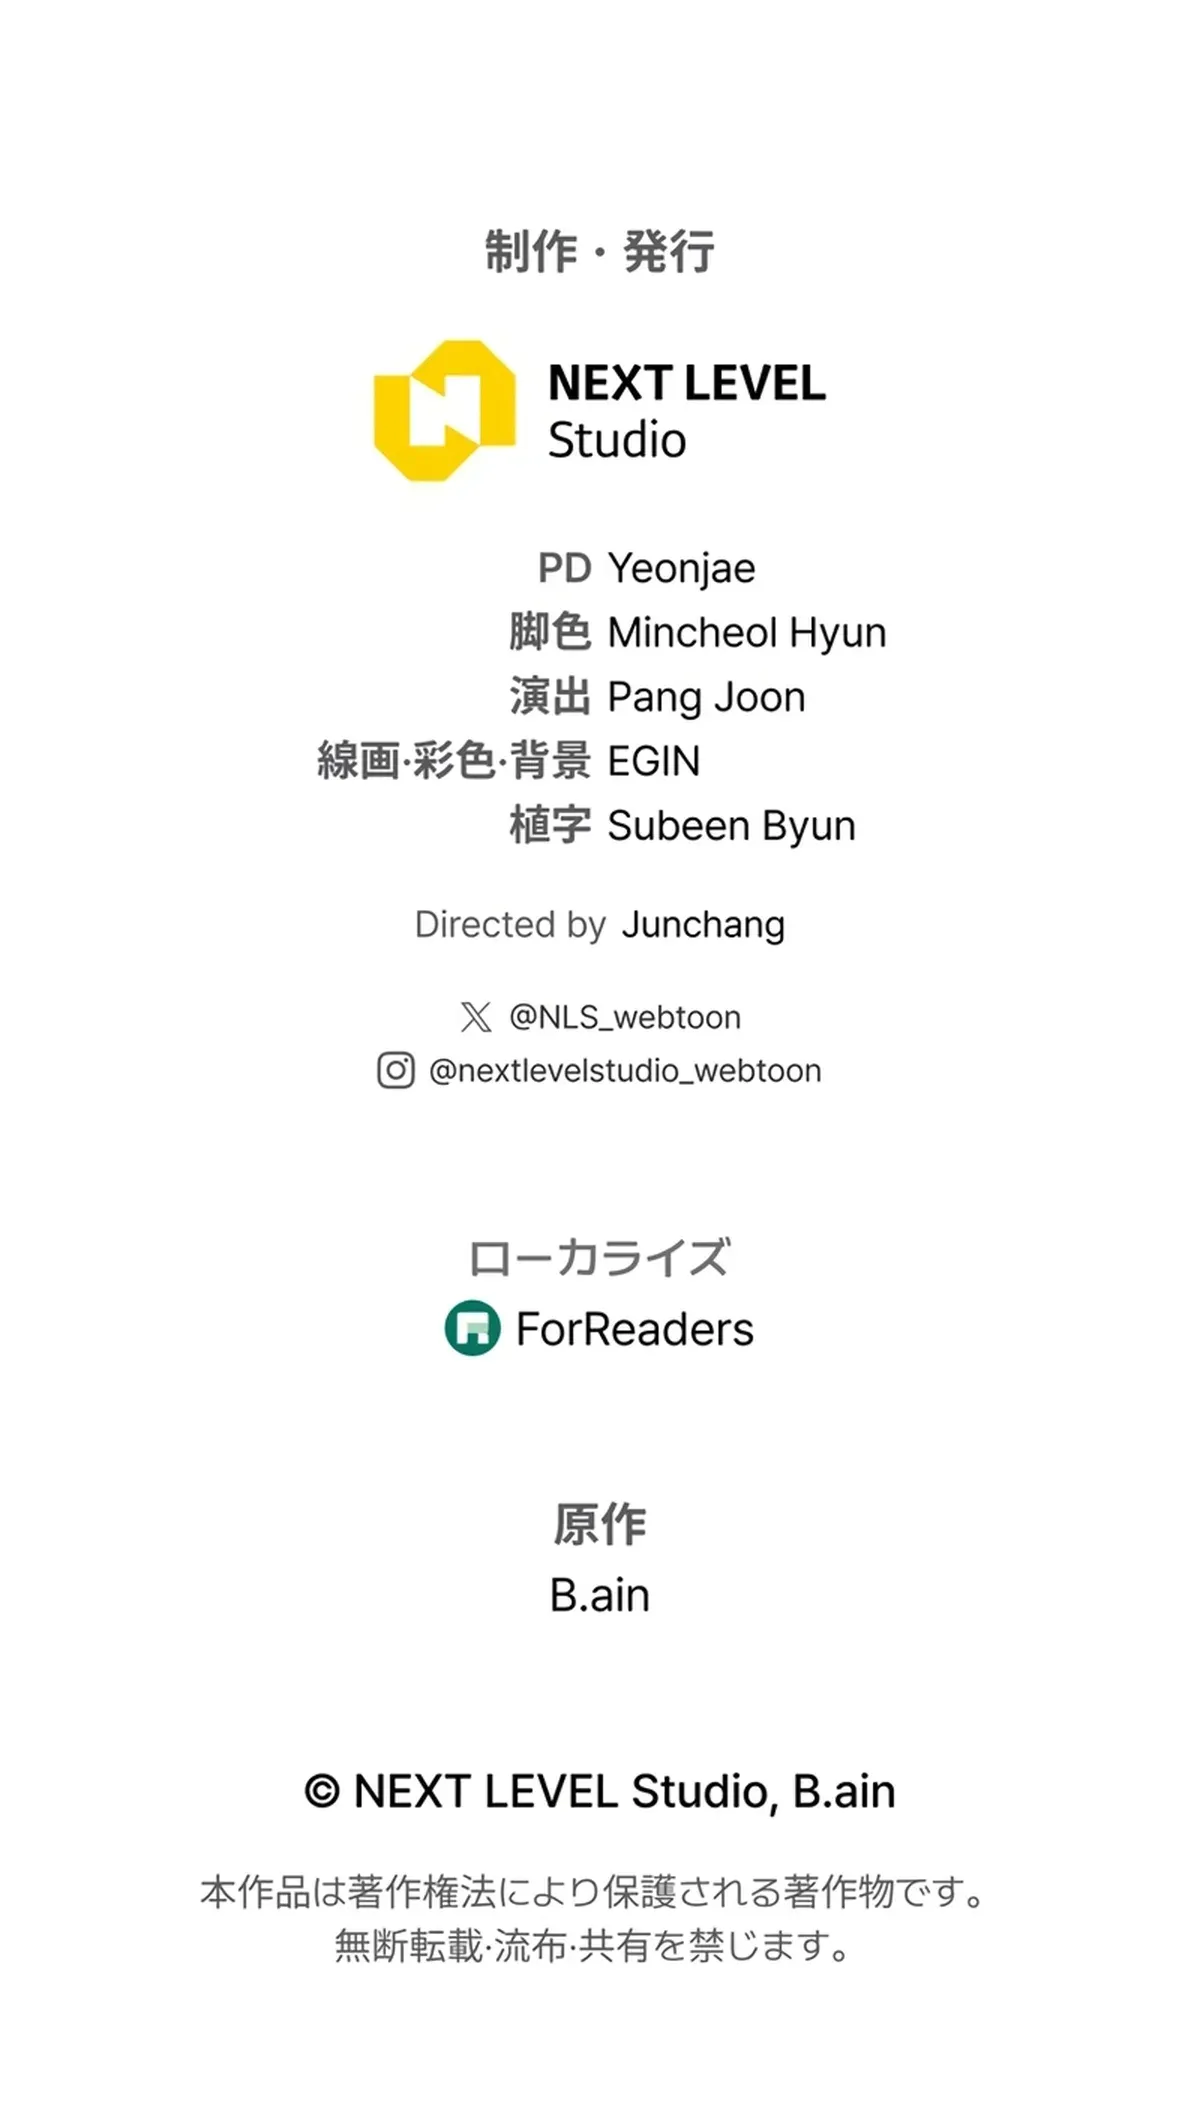Click the 無断転載 prohibition notice text
Image resolution: width=1200 pixels, height=2112 pixels.
(594, 1946)
